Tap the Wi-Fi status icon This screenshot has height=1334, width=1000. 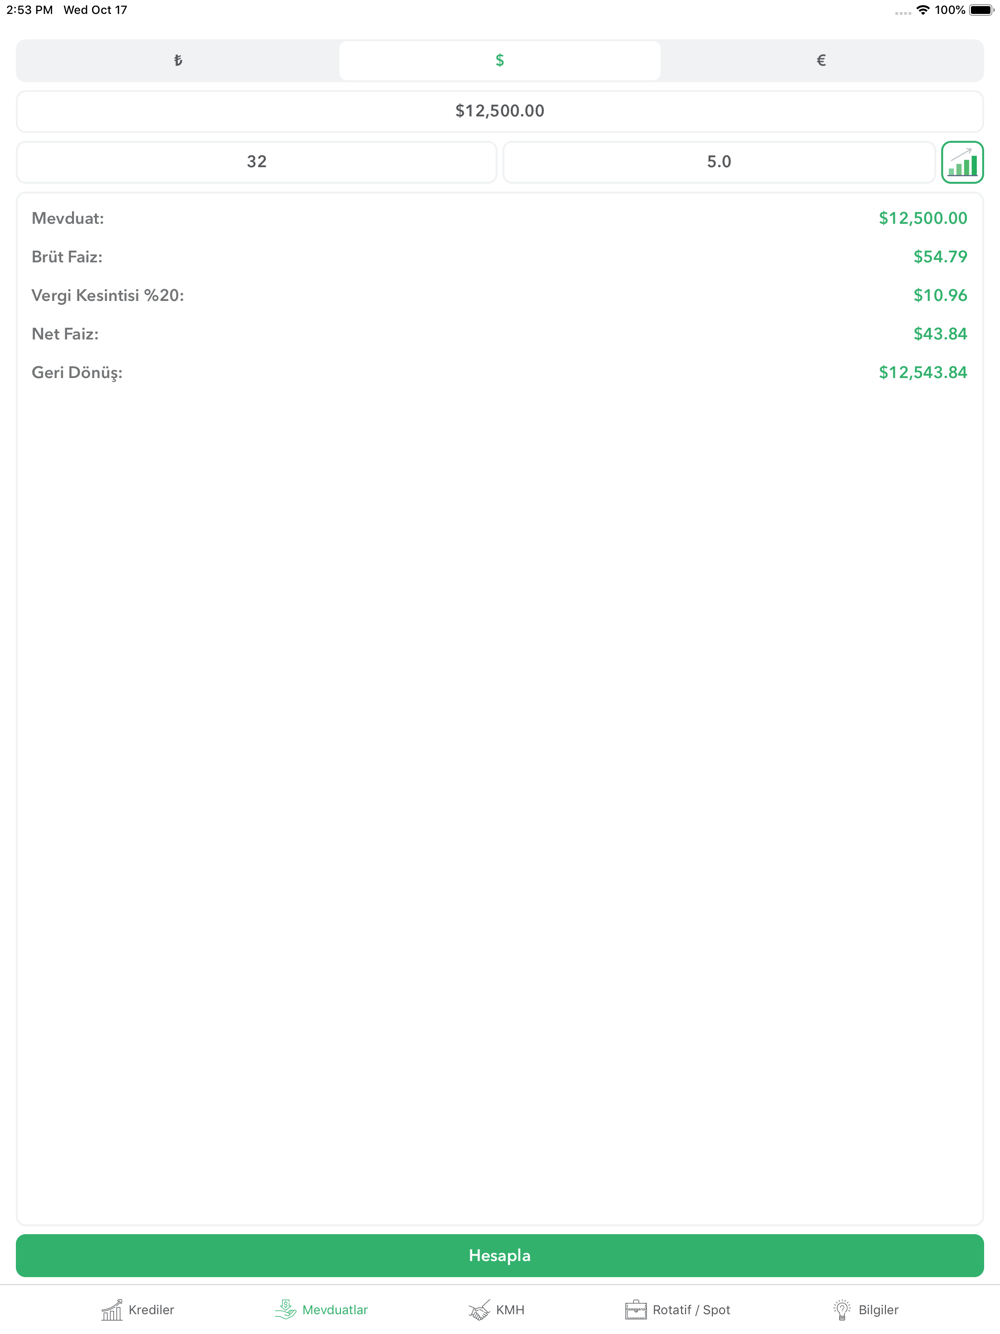[922, 10]
